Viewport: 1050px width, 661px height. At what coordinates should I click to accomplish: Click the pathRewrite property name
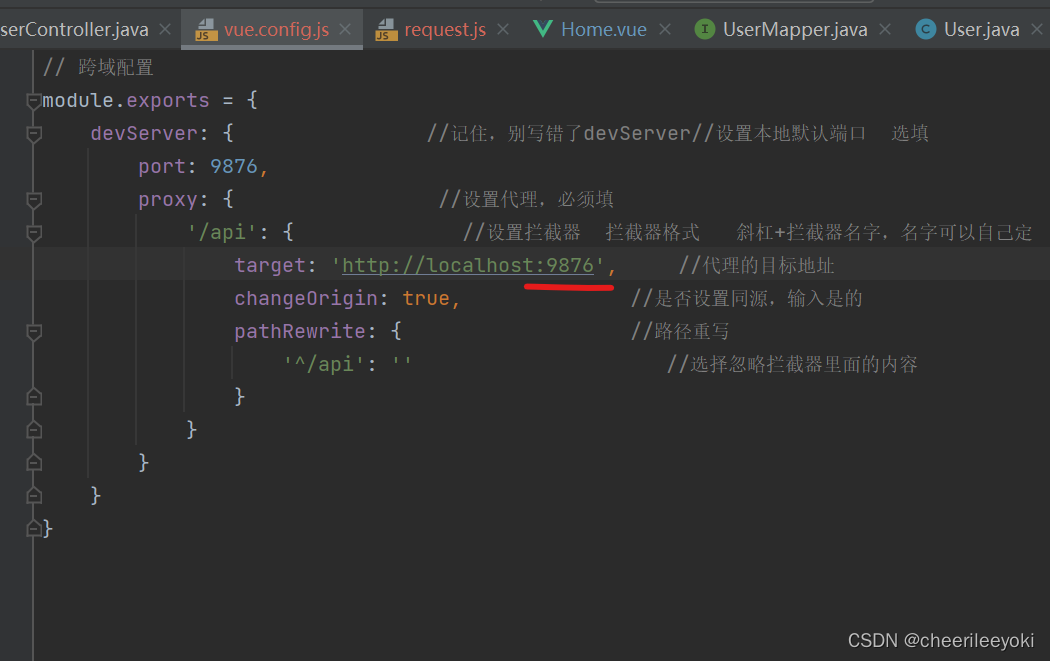(x=300, y=331)
